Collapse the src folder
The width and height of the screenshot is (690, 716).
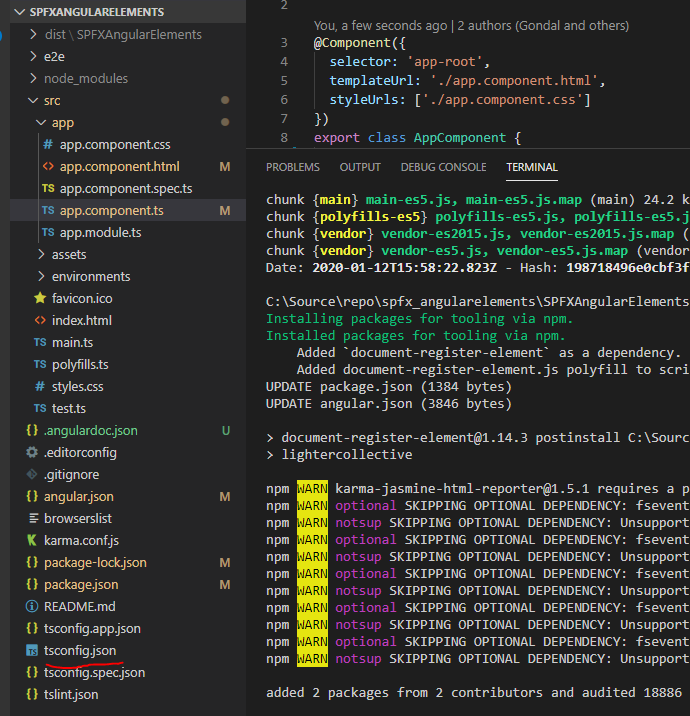pos(33,100)
